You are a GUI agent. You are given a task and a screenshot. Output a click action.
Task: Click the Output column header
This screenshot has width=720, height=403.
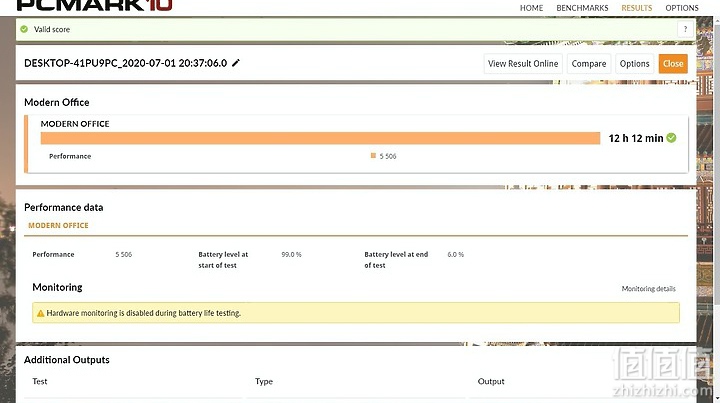491,381
